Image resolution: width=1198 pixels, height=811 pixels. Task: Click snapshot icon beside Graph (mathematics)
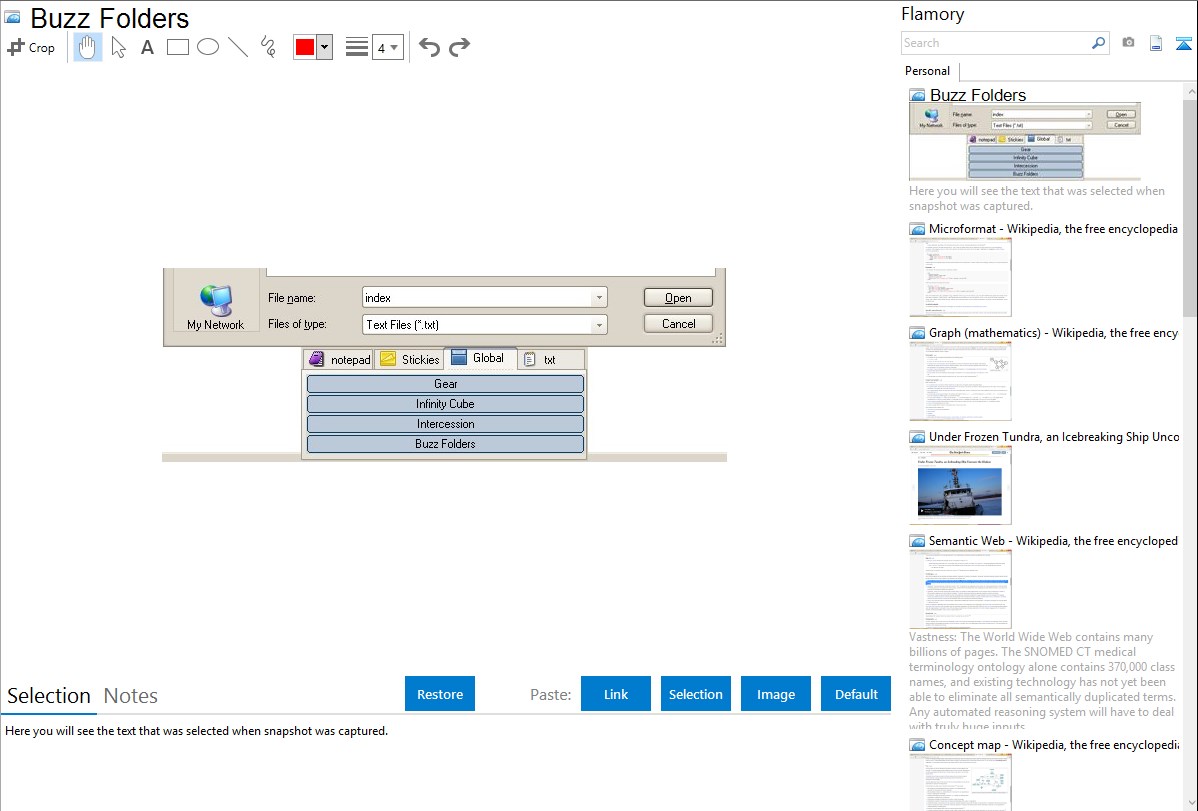(x=917, y=333)
